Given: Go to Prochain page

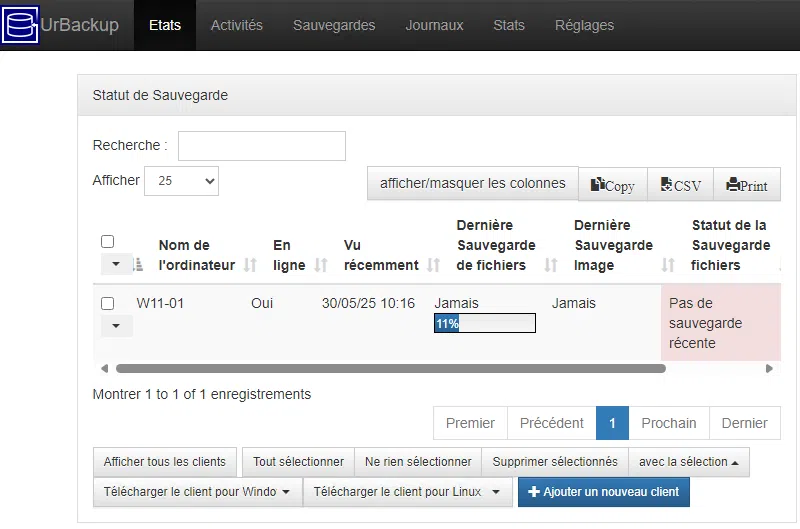Looking at the screenshot, I should pos(669,423).
